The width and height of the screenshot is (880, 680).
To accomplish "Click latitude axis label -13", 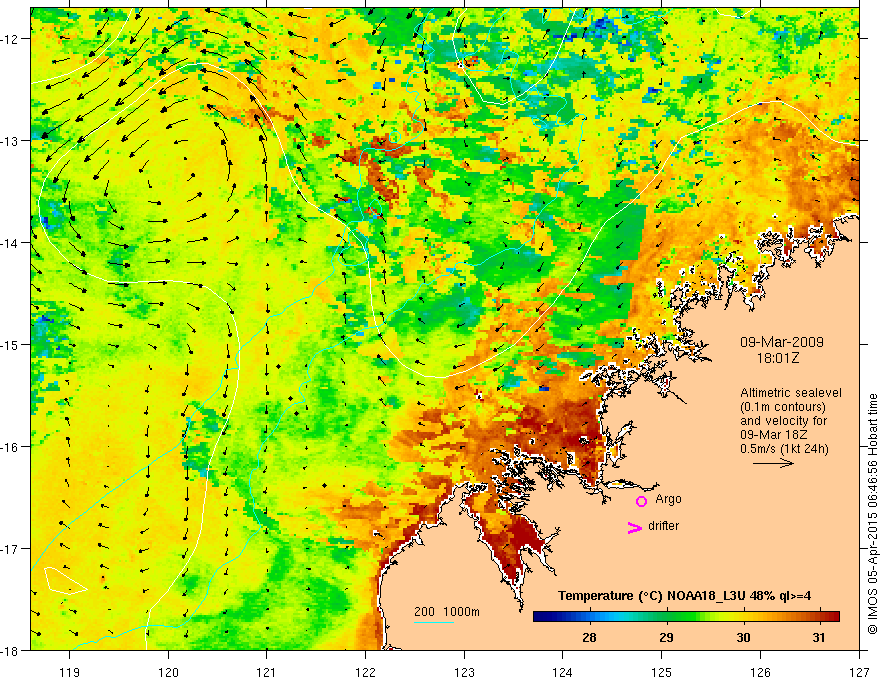I will pos(11,141).
